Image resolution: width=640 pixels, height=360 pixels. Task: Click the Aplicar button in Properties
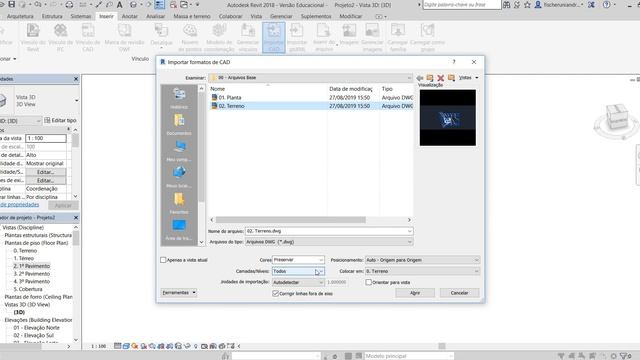point(63,205)
